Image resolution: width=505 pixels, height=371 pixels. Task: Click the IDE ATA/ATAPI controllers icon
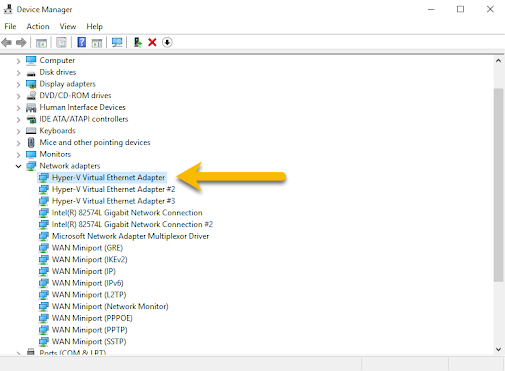(x=31, y=119)
